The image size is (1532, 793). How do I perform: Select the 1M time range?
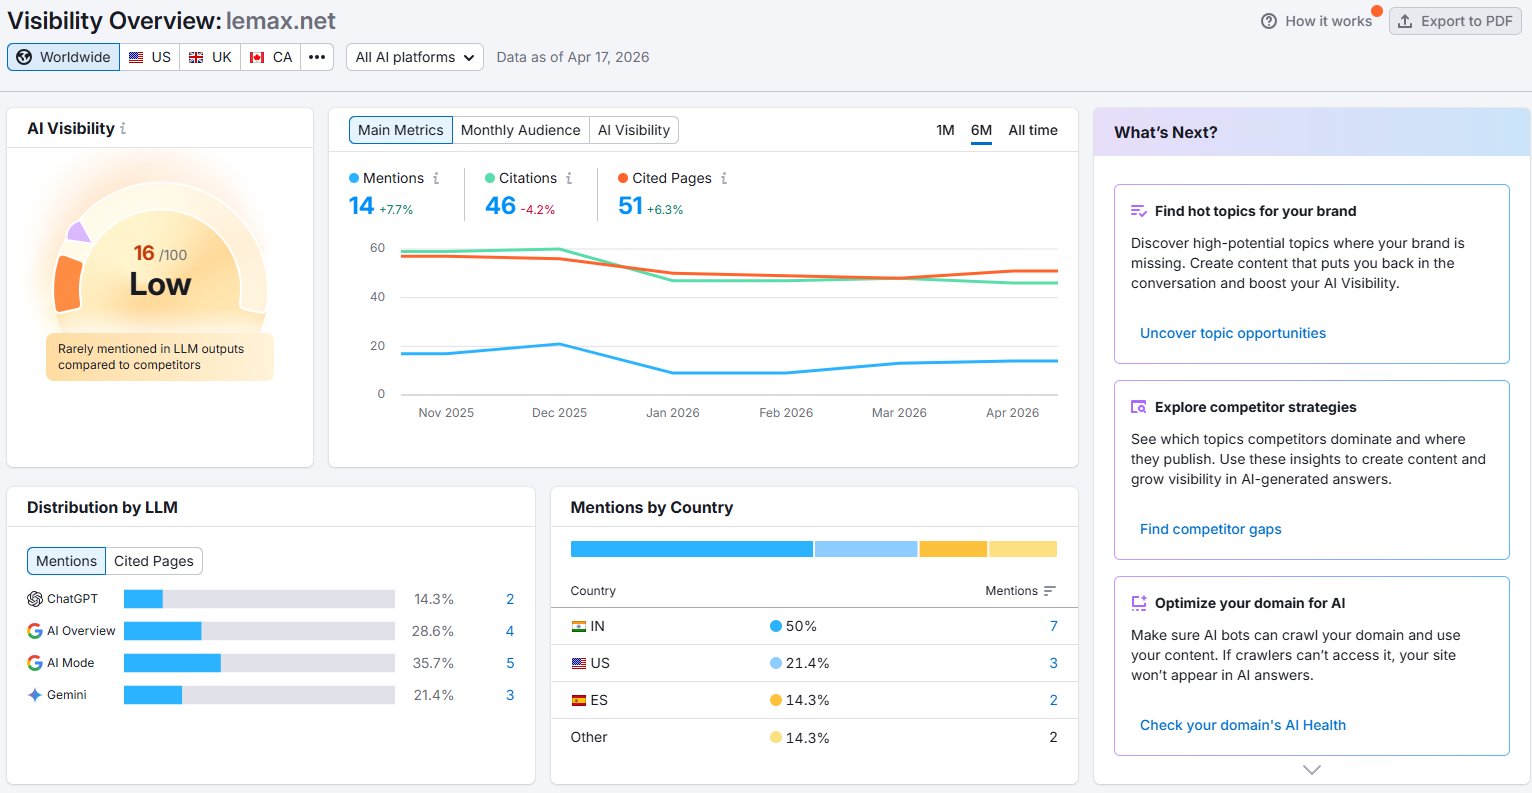pos(945,130)
